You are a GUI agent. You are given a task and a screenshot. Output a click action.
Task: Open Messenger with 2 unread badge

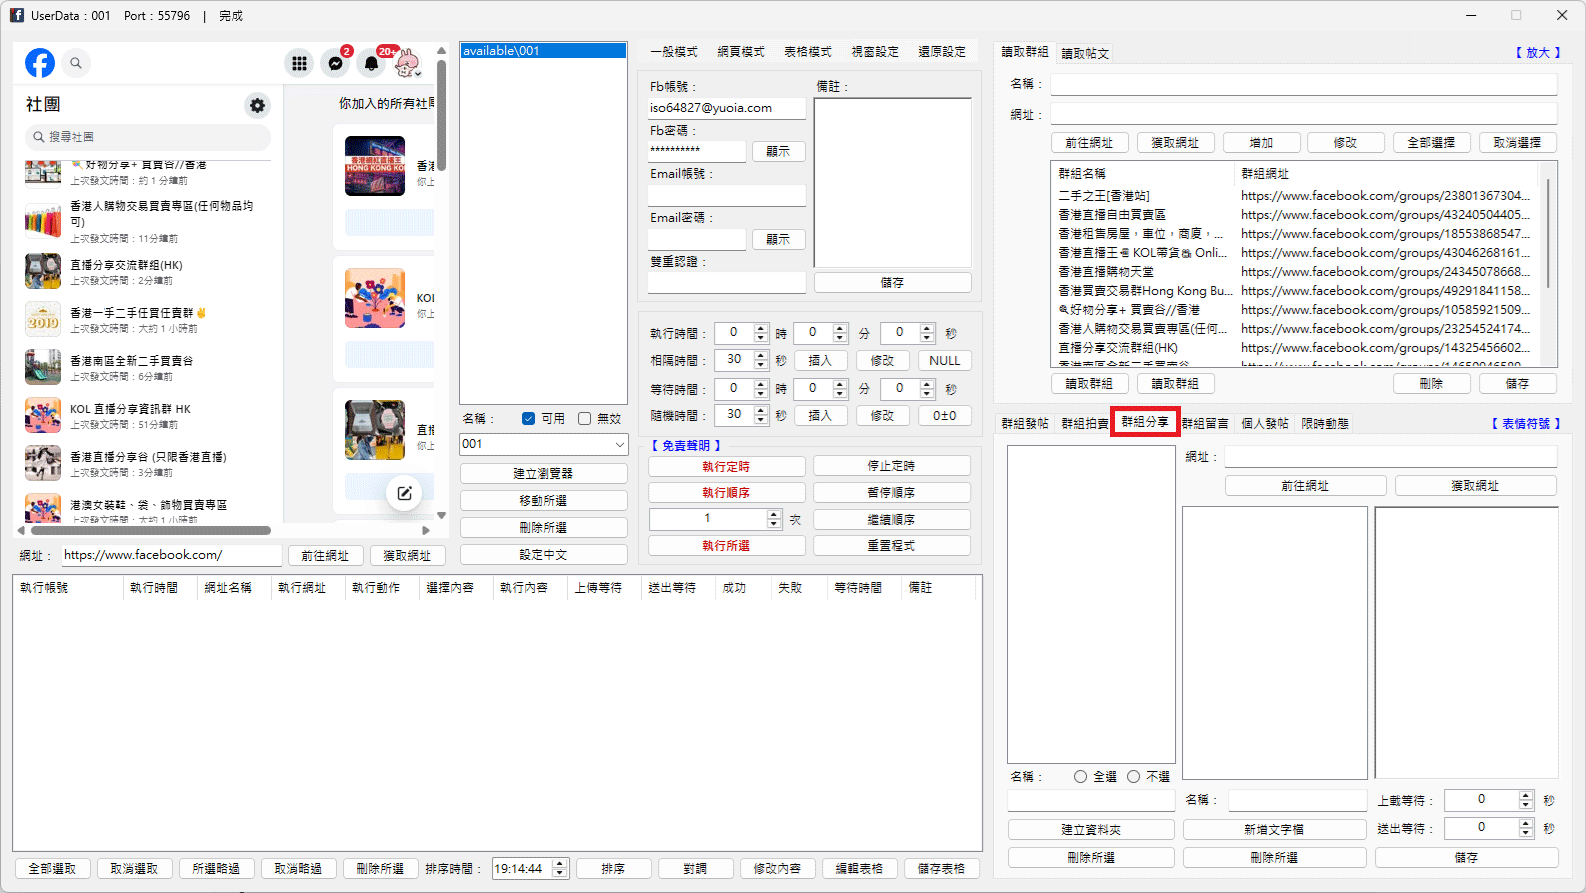tap(336, 63)
